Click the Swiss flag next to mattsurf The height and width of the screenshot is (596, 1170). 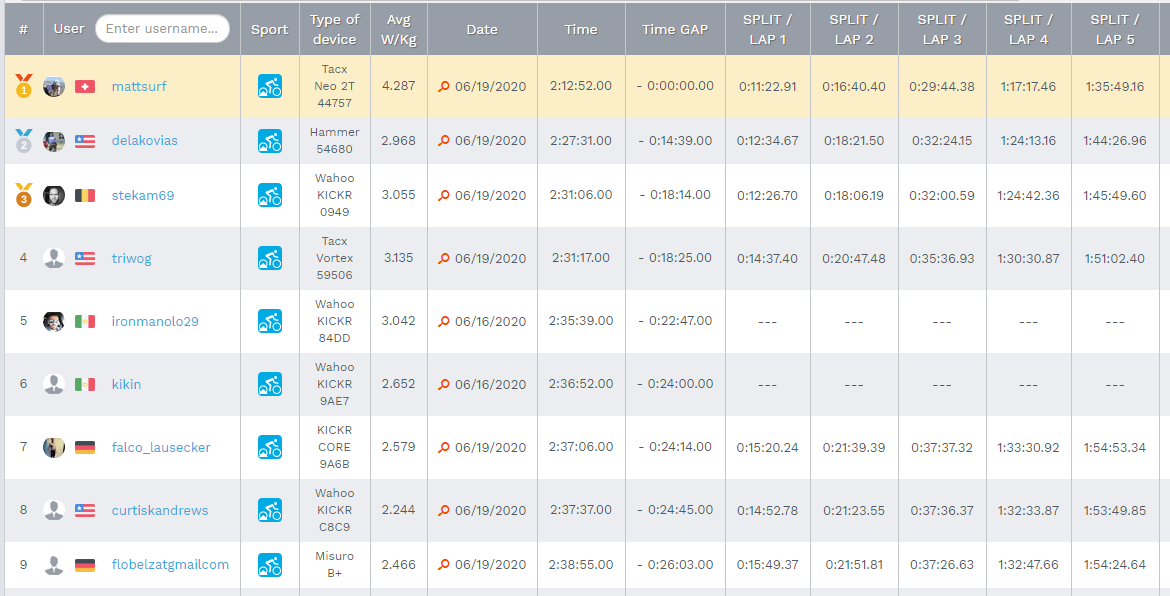[85, 87]
